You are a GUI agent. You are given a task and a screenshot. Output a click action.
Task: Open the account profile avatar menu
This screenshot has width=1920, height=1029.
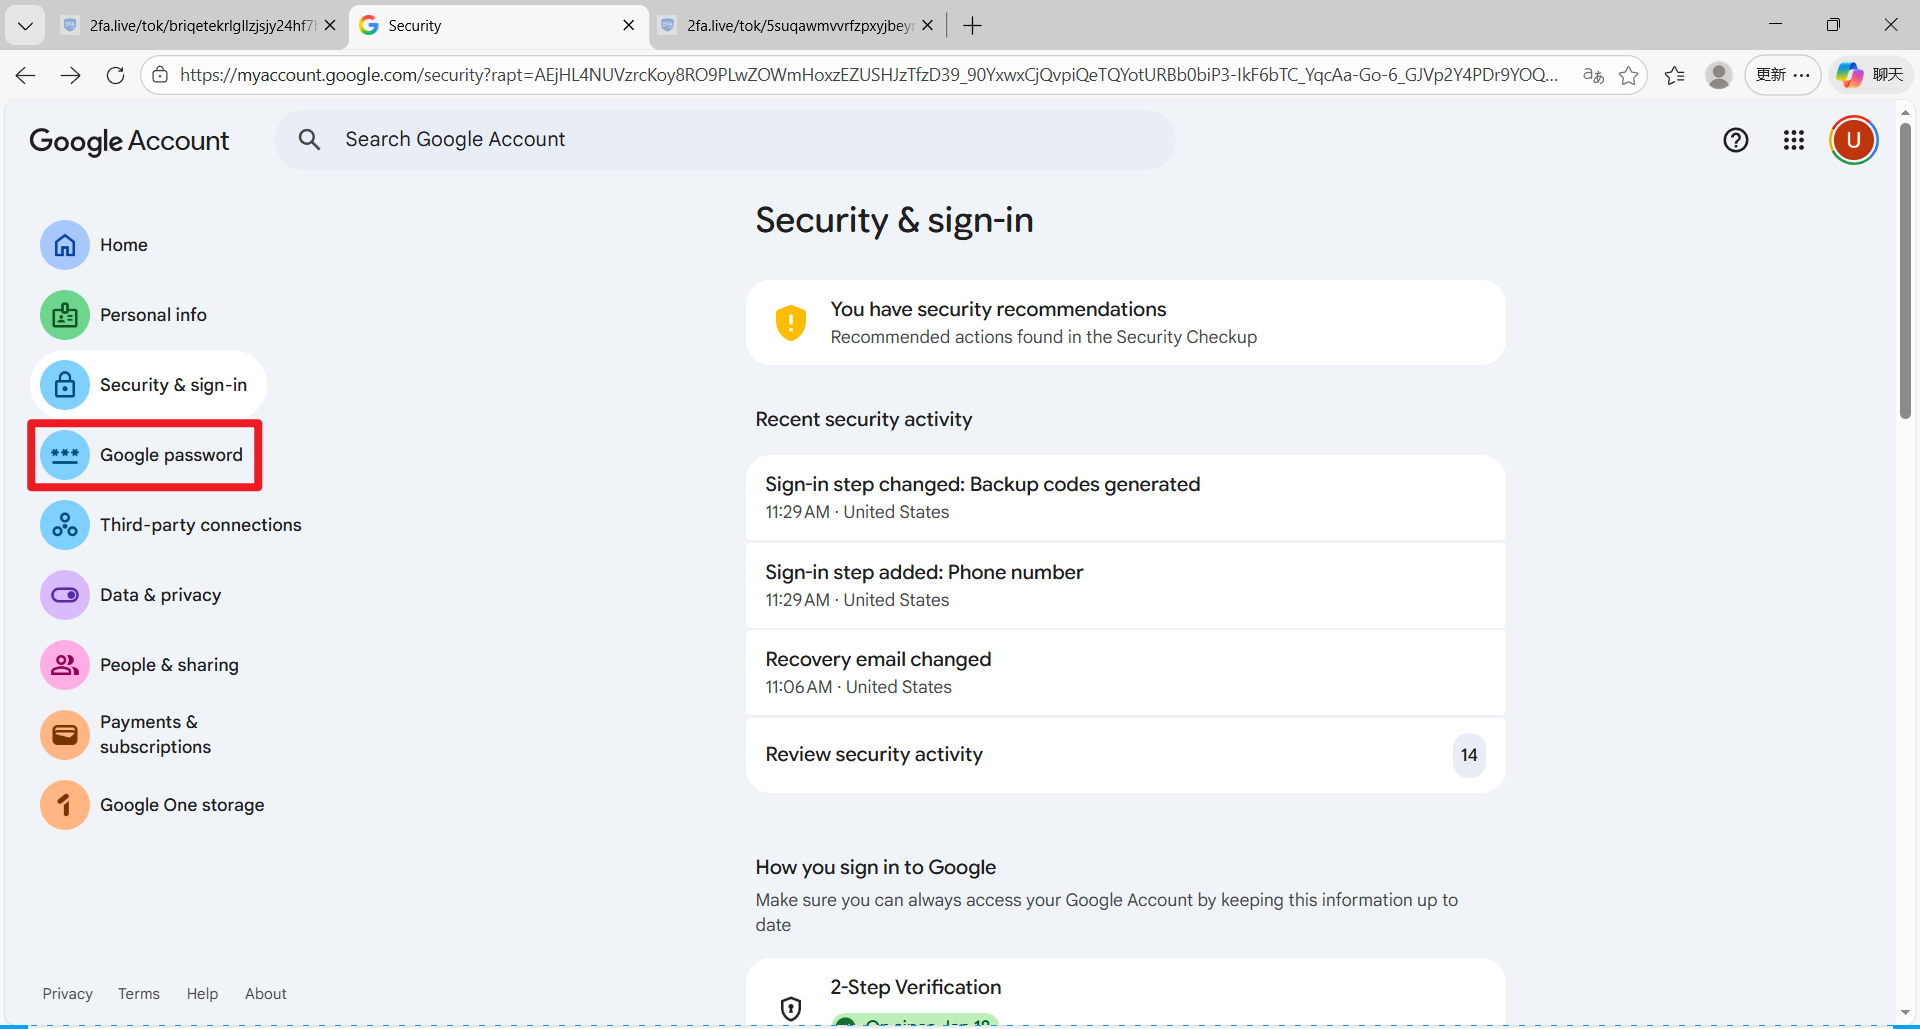pos(1853,140)
